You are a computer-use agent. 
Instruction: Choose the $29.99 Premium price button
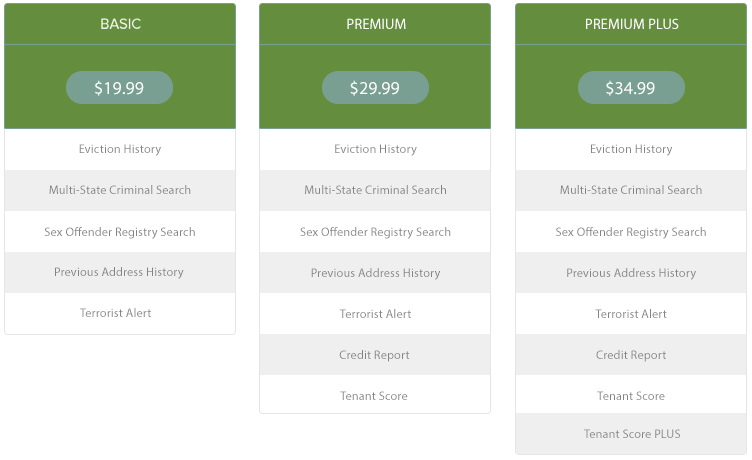(x=375, y=88)
